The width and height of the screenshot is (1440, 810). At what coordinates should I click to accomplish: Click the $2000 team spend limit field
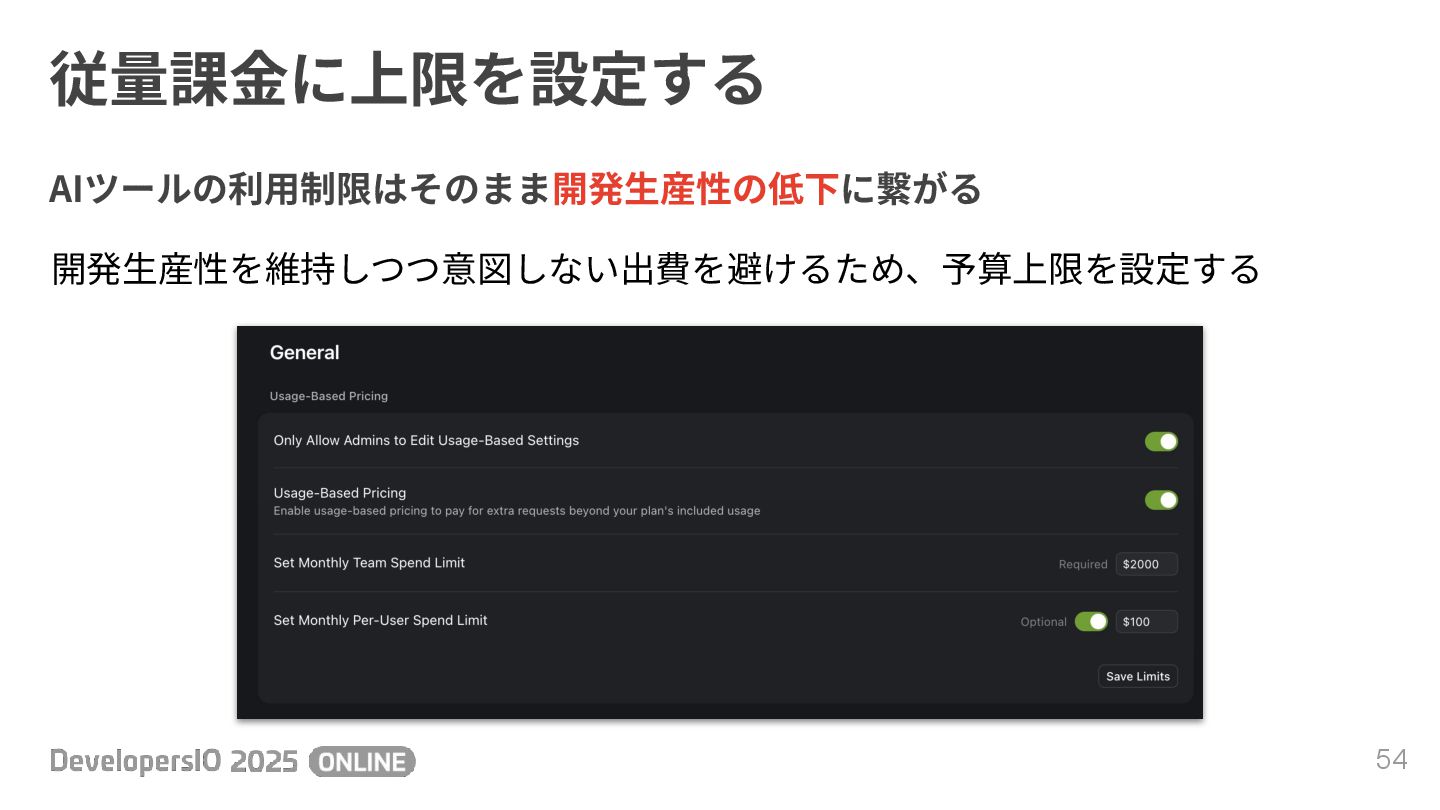pyautogui.click(x=1147, y=564)
